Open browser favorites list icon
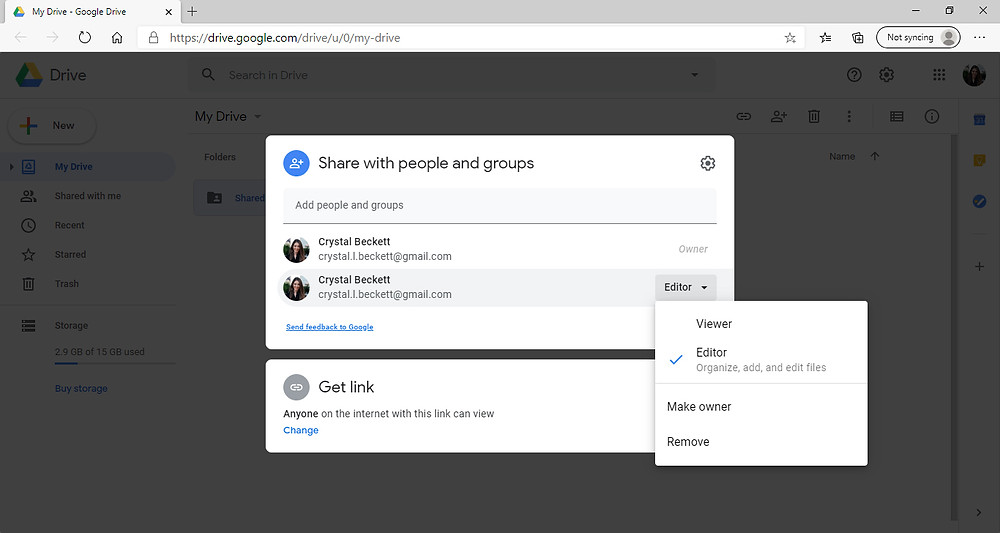The image size is (1000, 533). coord(825,38)
